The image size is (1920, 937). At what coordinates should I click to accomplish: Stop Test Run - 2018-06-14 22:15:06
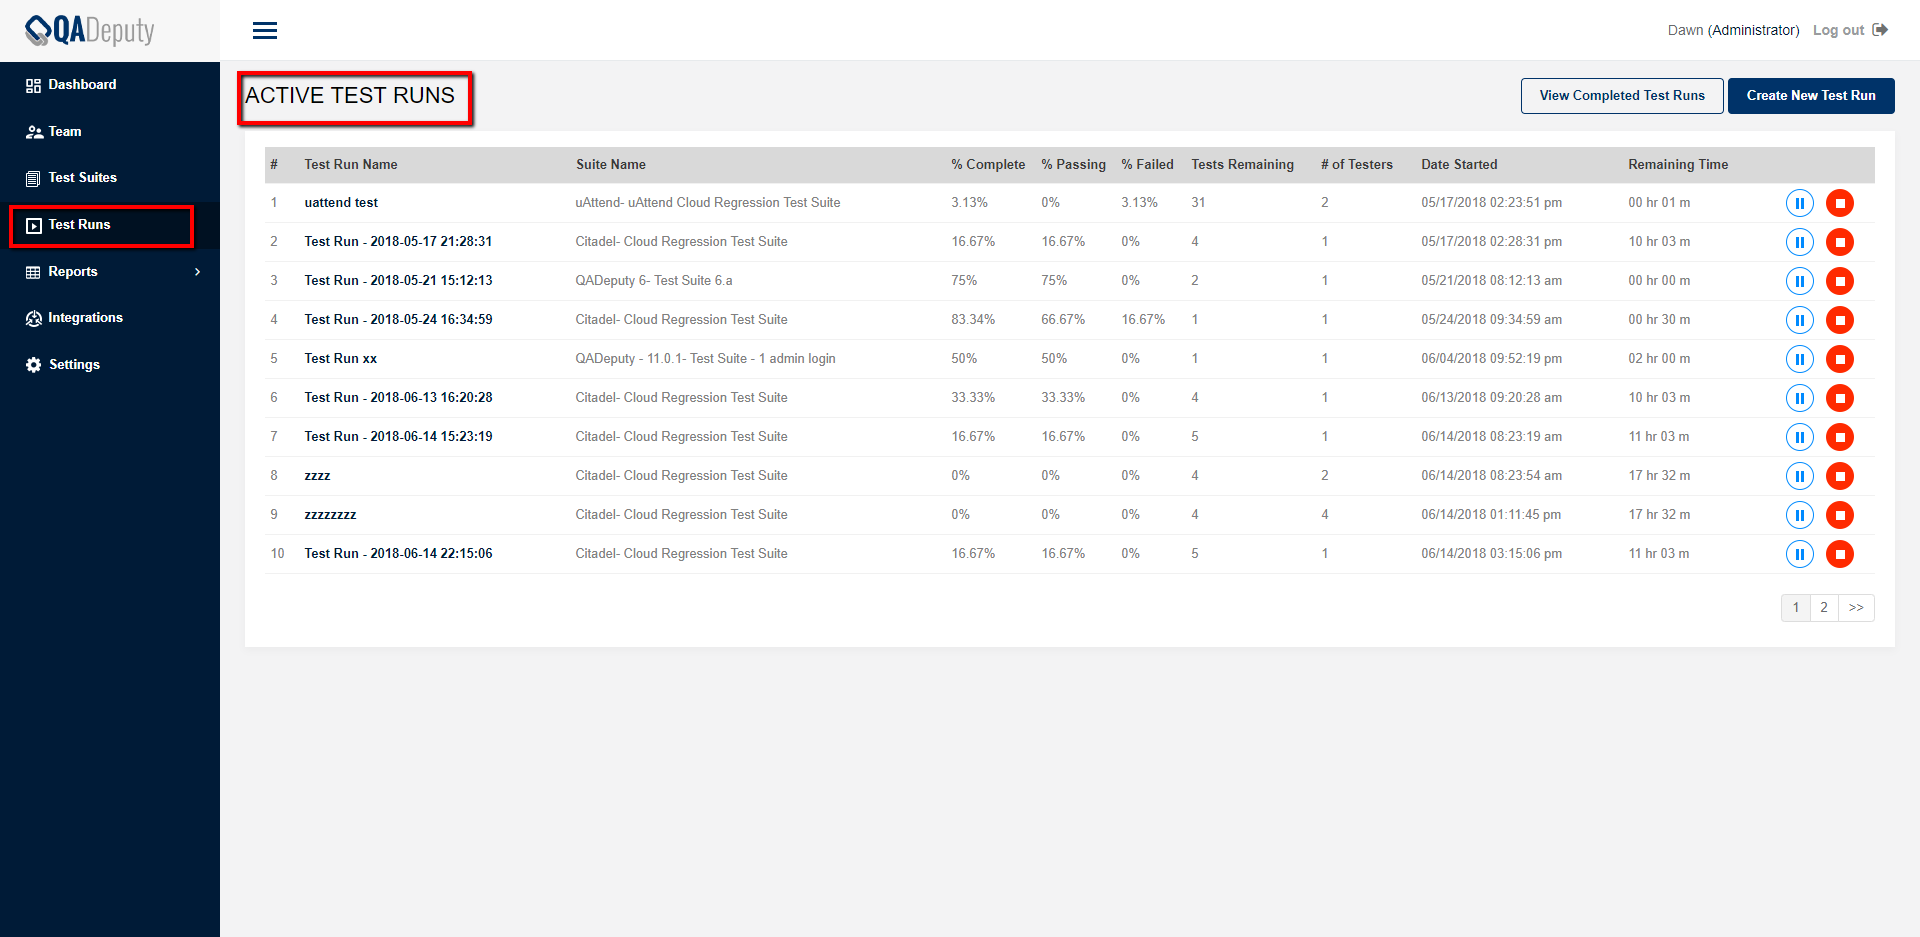point(1840,554)
